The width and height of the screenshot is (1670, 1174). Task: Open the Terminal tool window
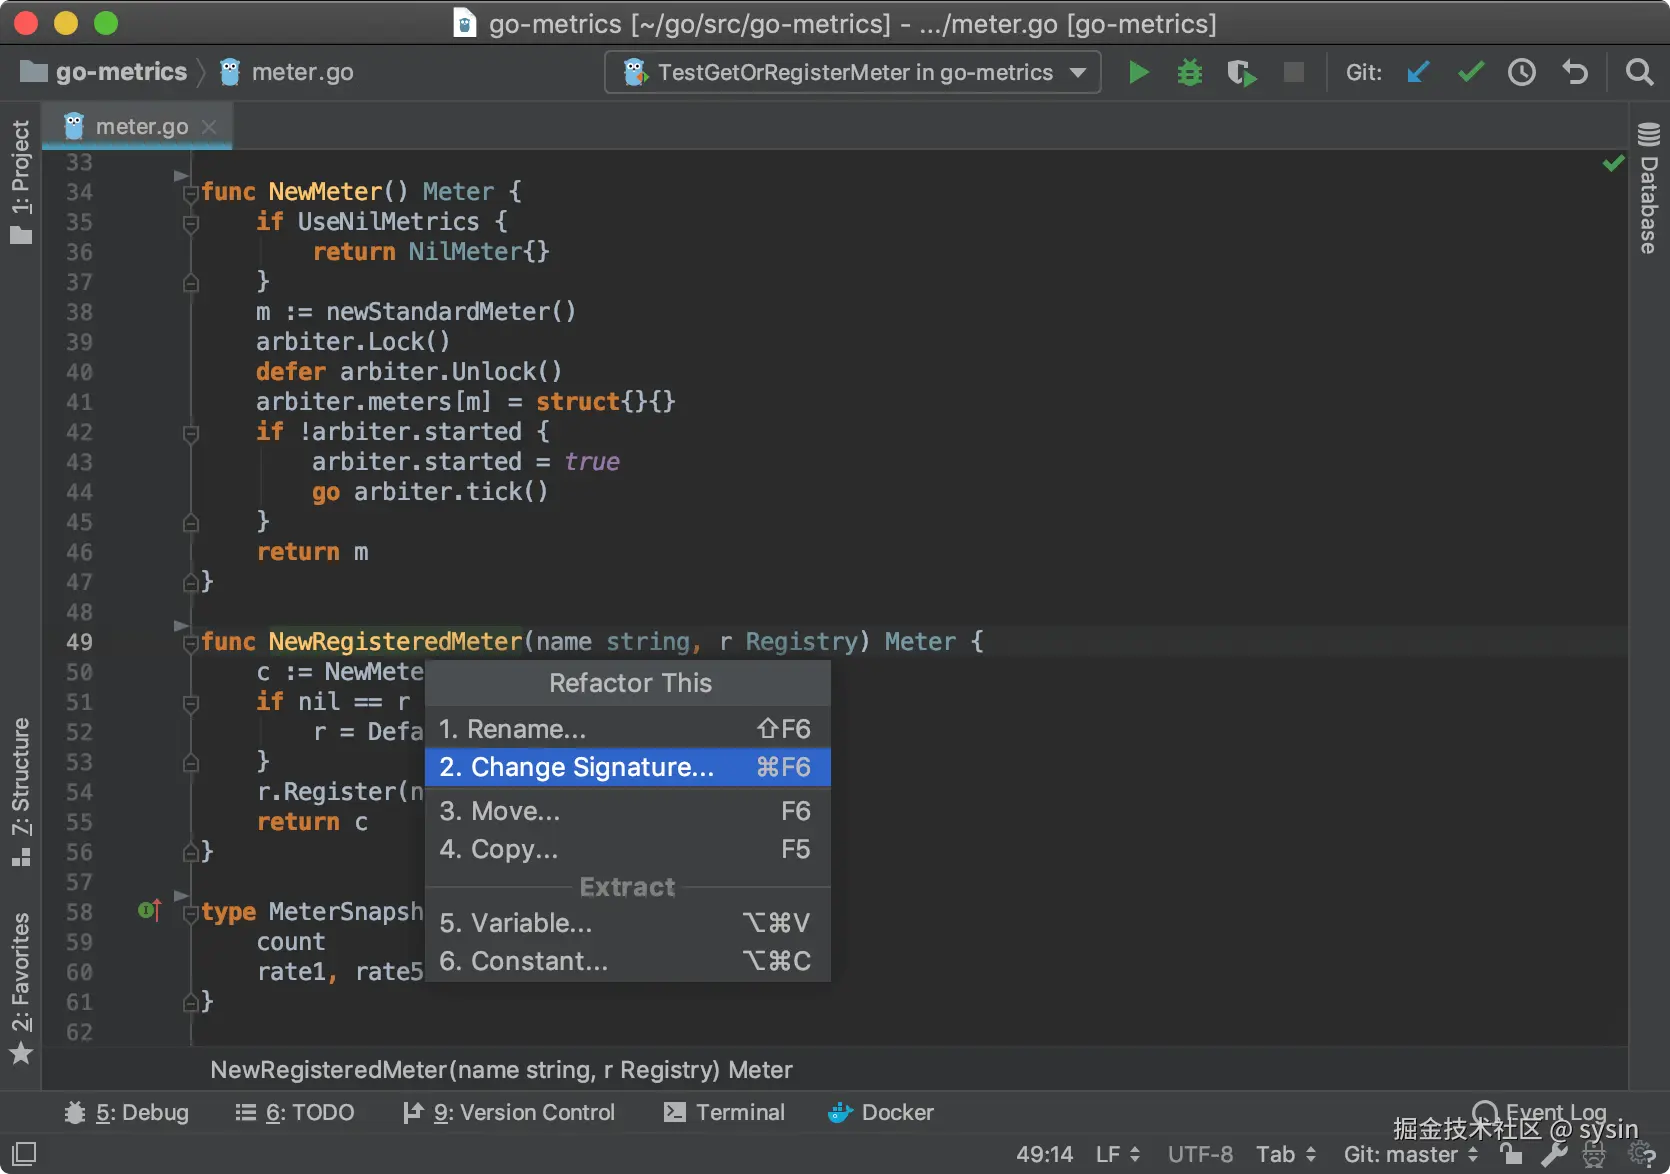tap(725, 1112)
